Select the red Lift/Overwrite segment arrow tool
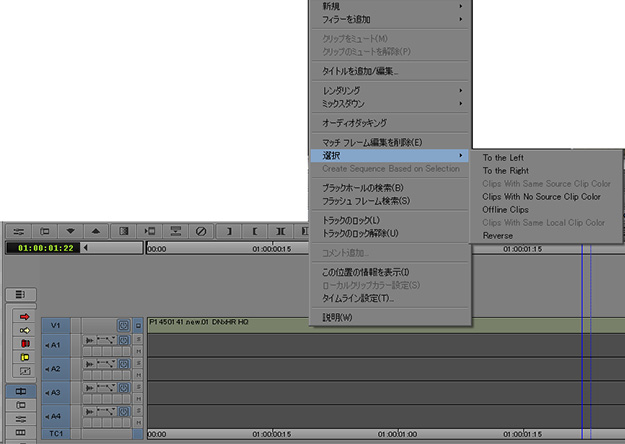 tap(24, 317)
